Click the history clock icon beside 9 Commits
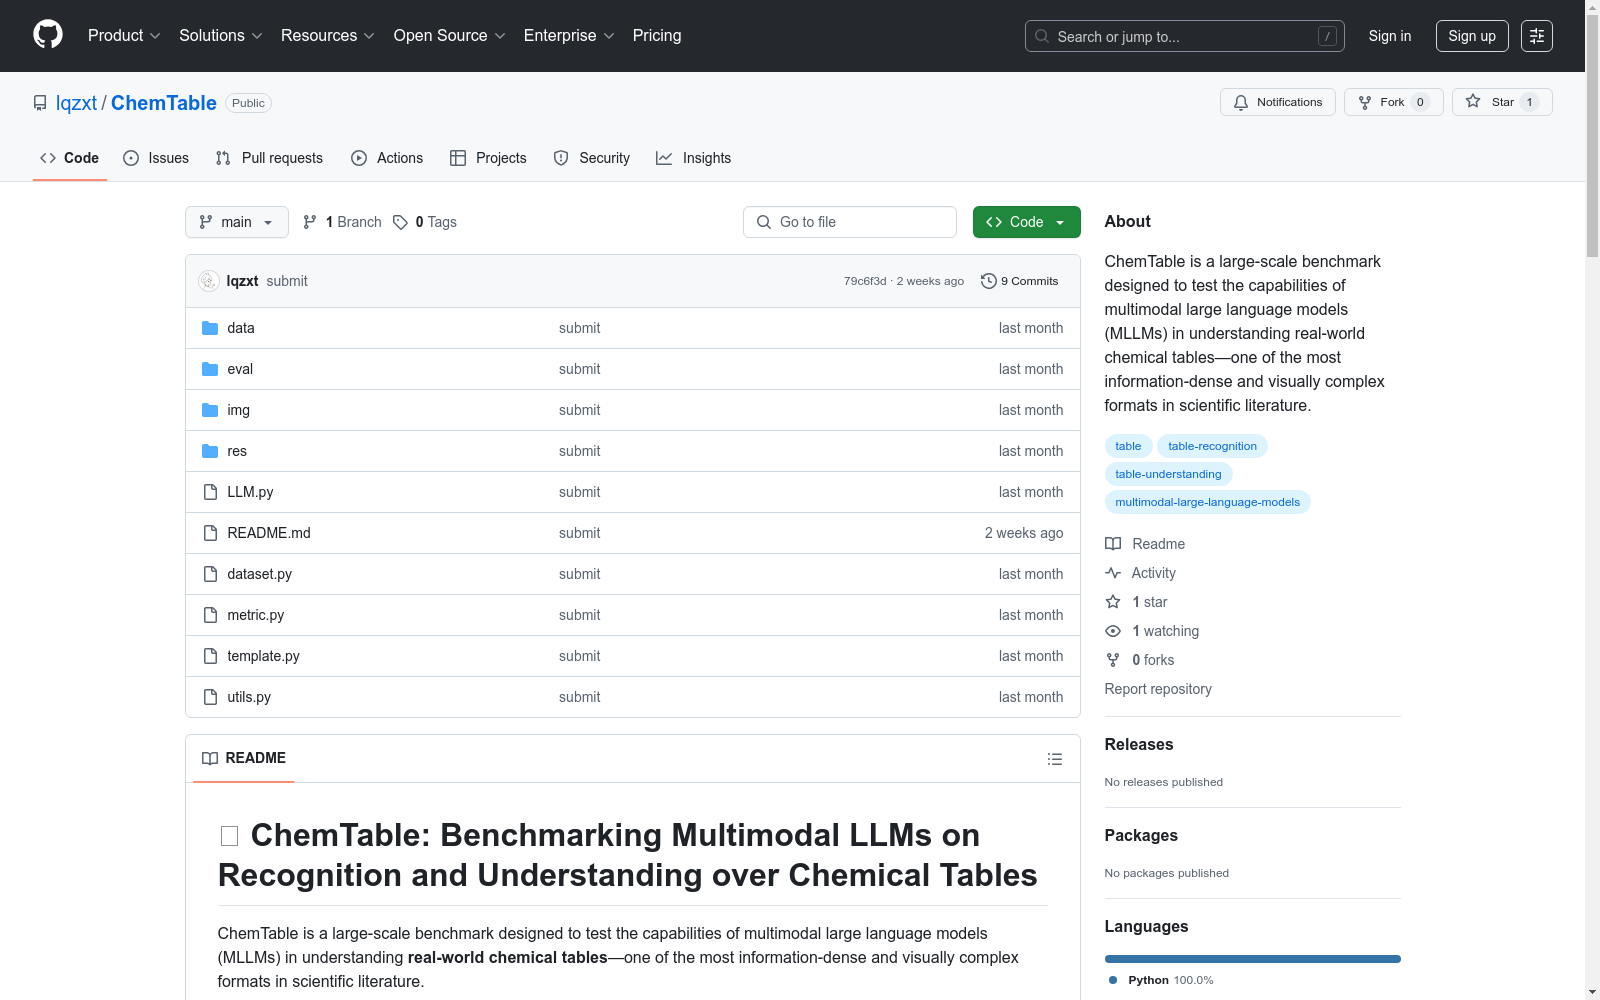This screenshot has height=1000, width=1600. [989, 281]
